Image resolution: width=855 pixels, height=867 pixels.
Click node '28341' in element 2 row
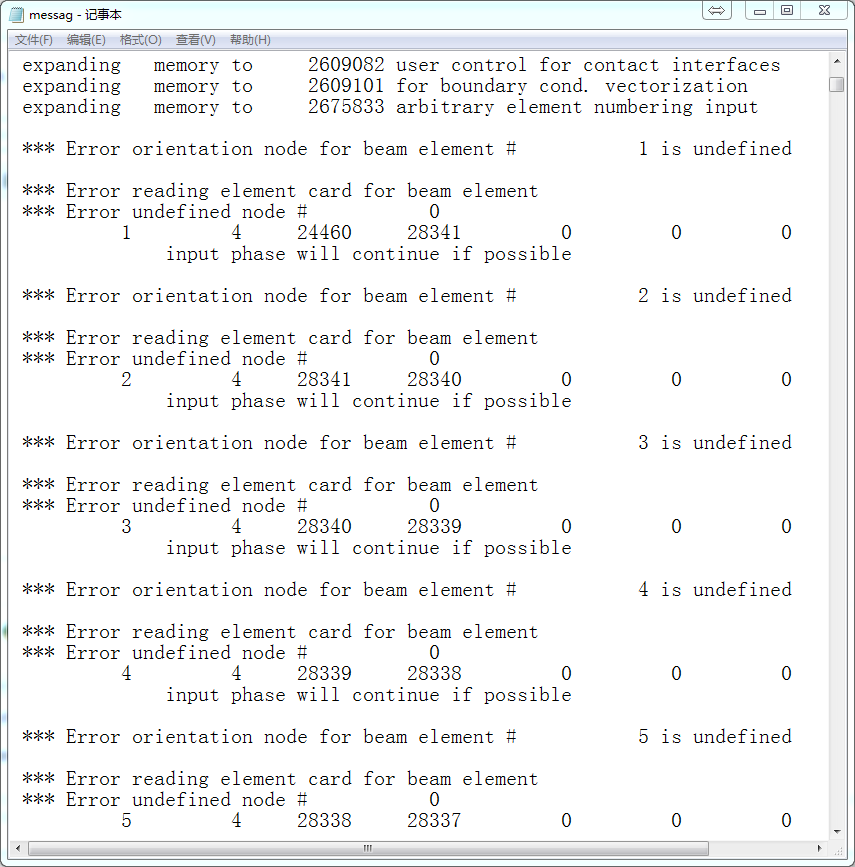pyautogui.click(x=324, y=380)
